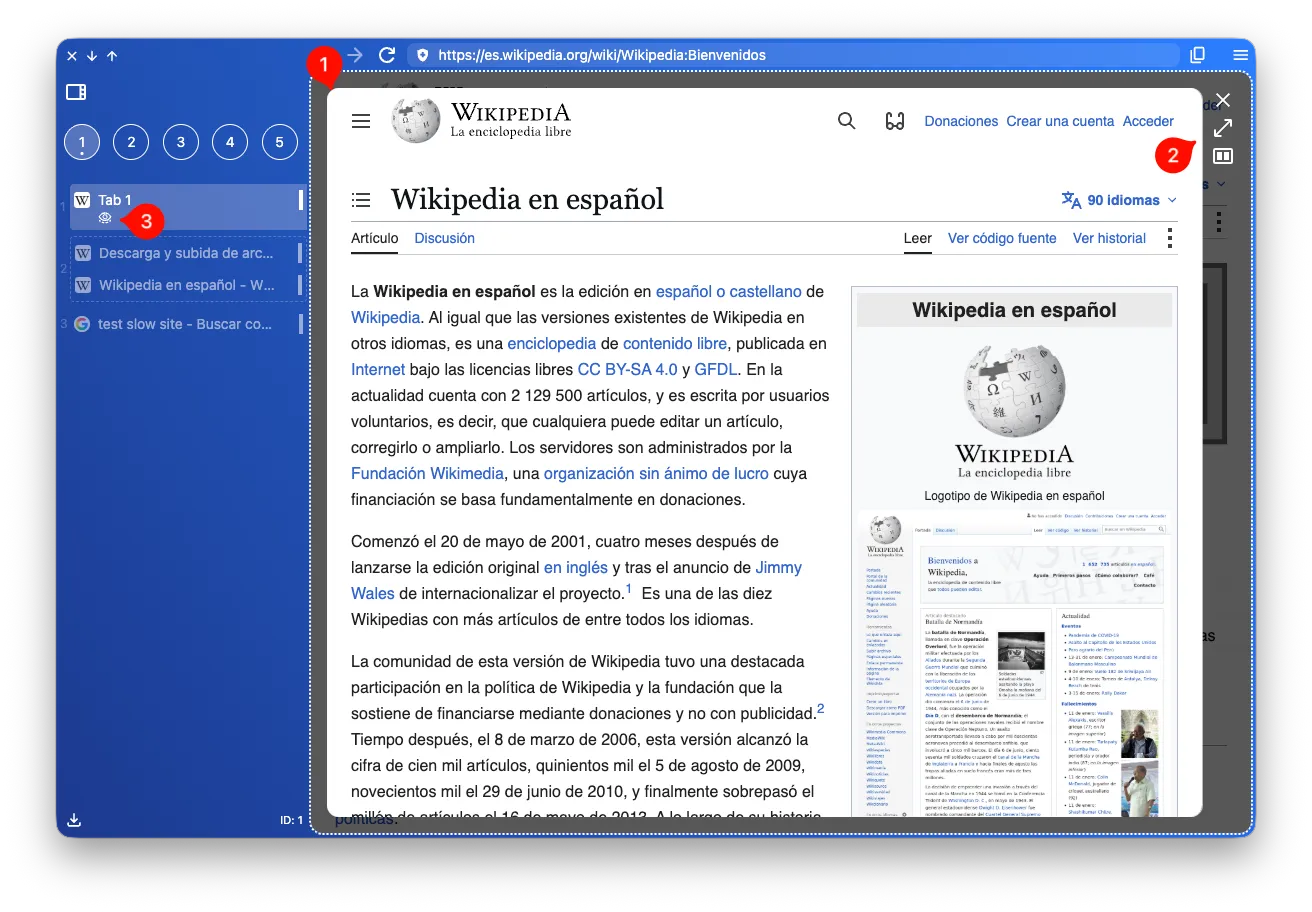Close the Glance preview overlay
This screenshot has height=912, width=1312.
pyautogui.click(x=1223, y=100)
